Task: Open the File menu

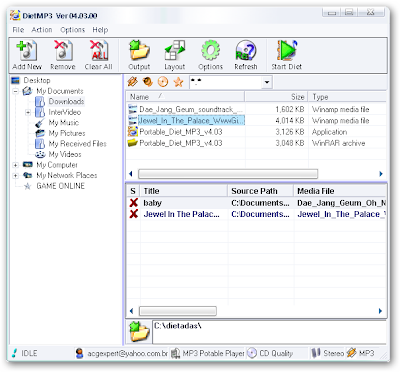Action: [18, 30]
